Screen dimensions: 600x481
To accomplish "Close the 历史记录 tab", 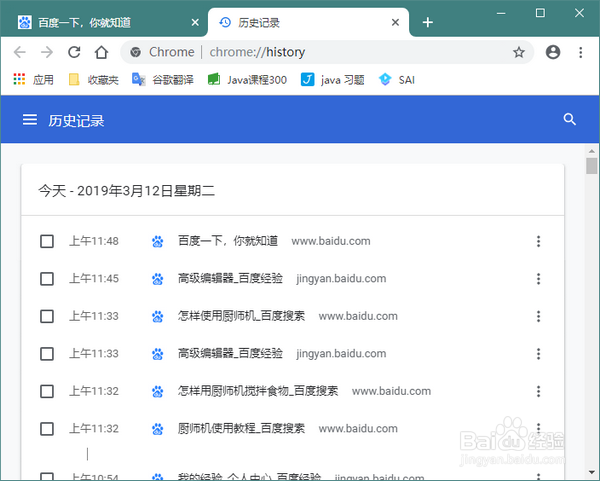I will [395, 23].
